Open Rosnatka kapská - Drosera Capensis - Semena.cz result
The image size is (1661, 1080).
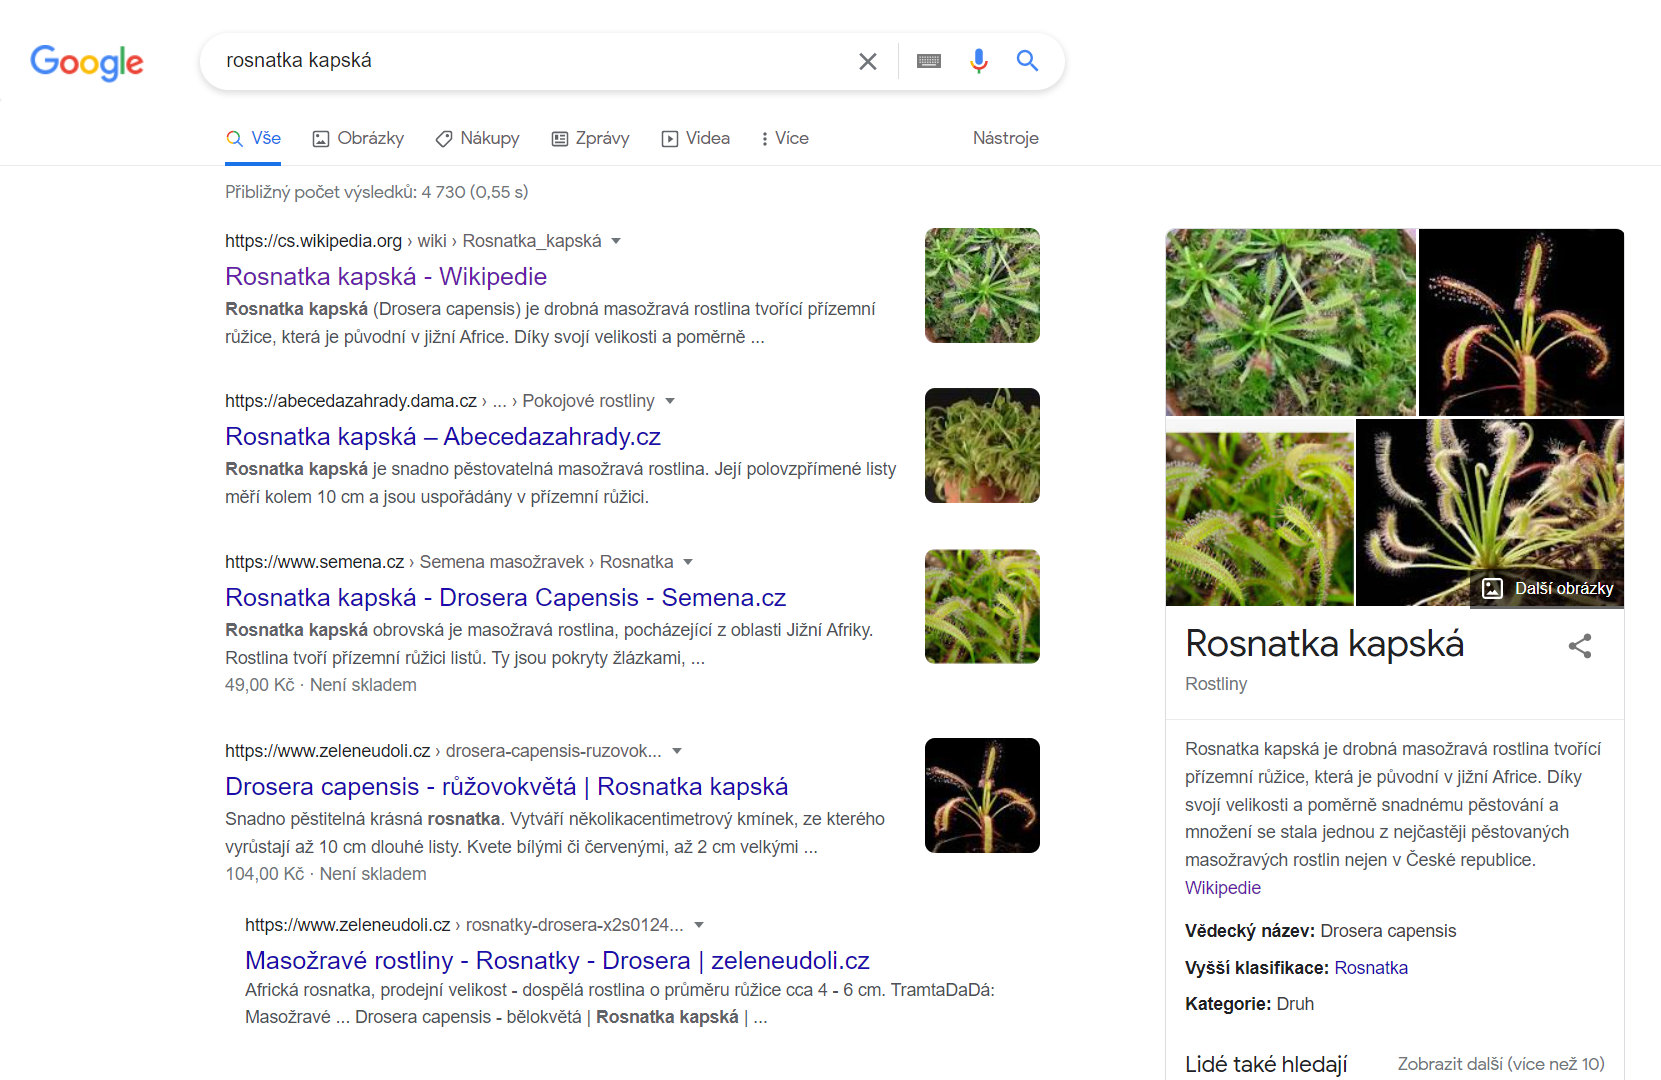pyautogui.click(x=505, y=597)
